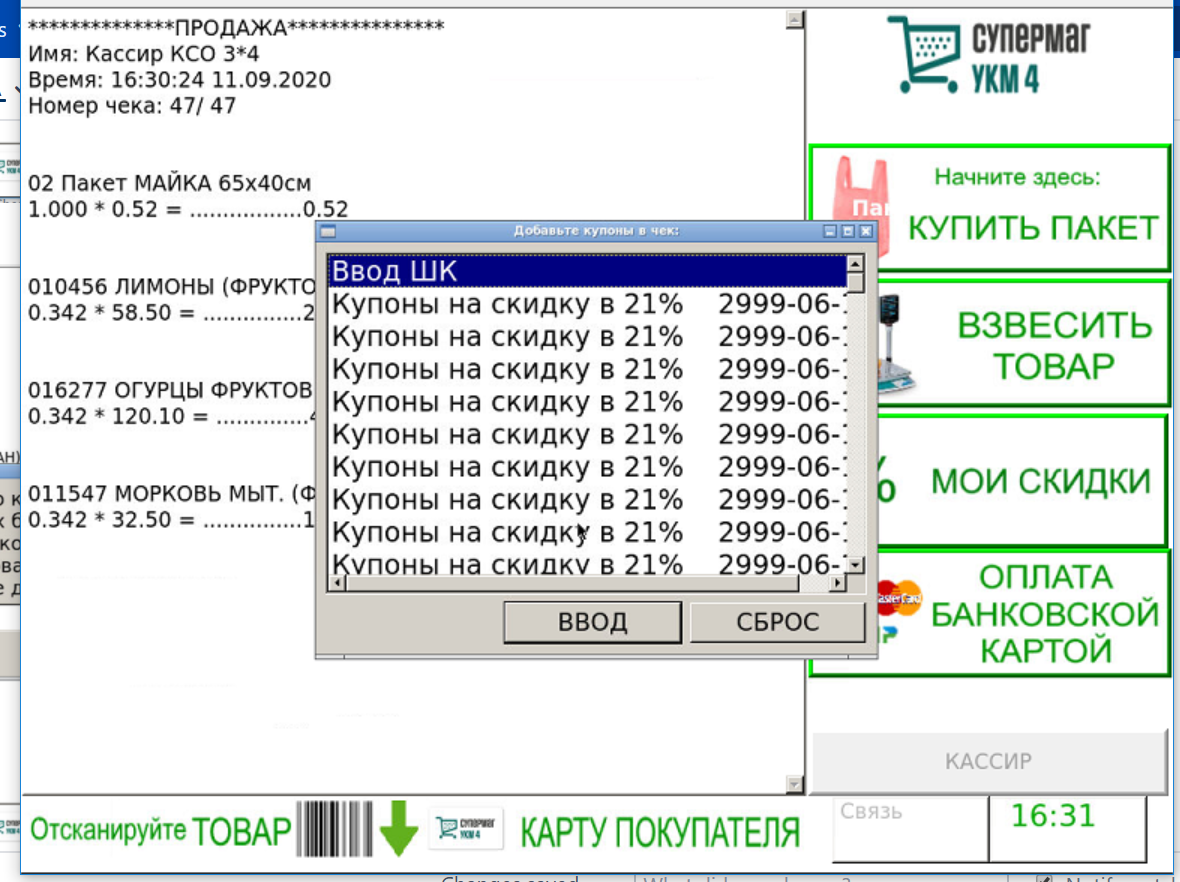Image resolution: width=1180 pixels, height=882 pixels.
Task: Click the green down arrow icon
Action: coord(398,830)
